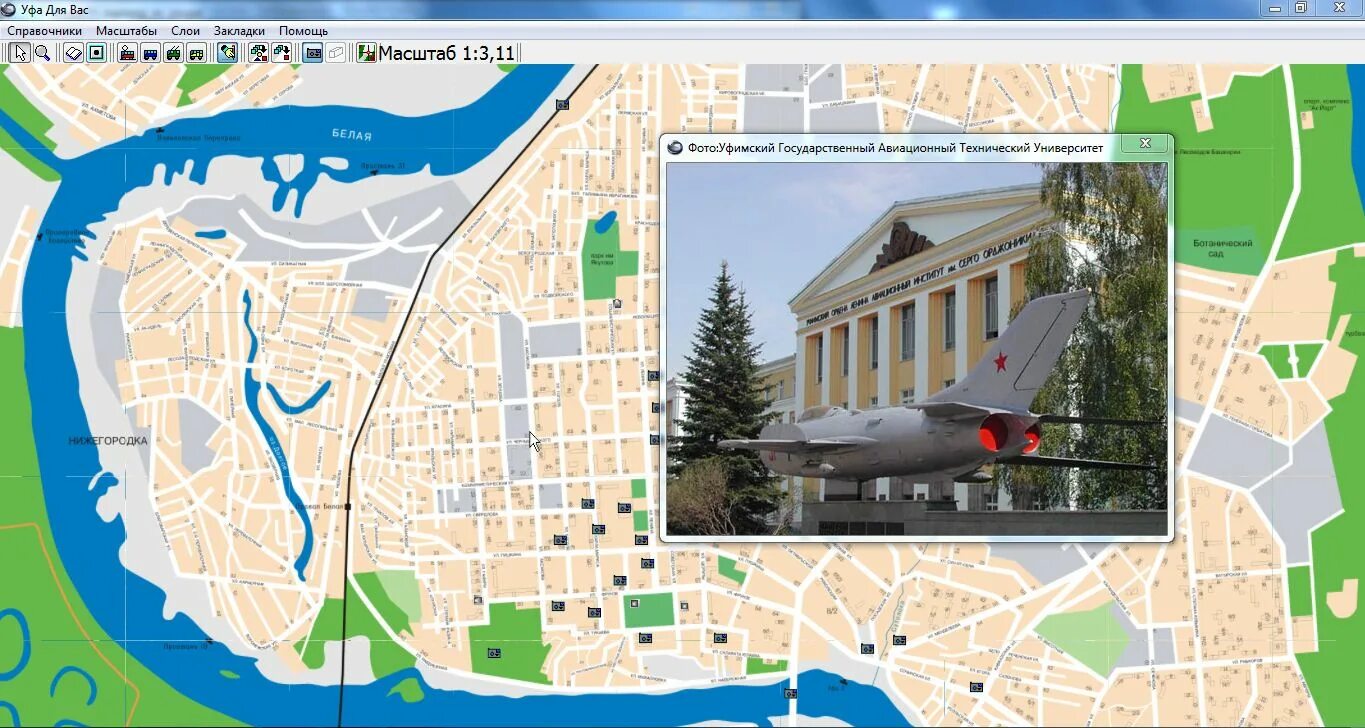Click the НИЖЕГОРОДКА district label
Screen dimensions: 1365x728
(x=108, y=440)
